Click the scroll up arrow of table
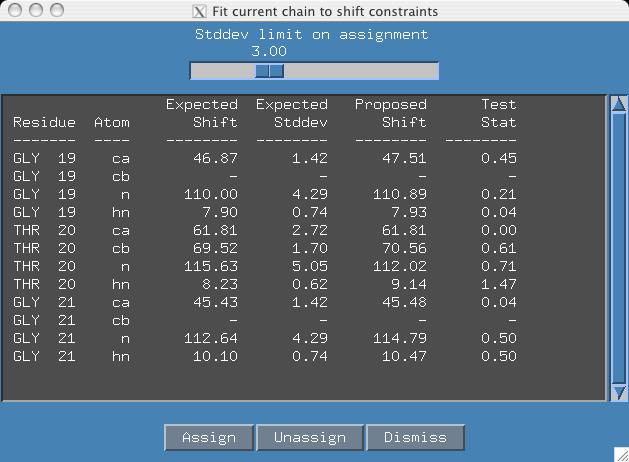Image resolution: width=629 pixels, height=462 pixels. click(618, 105)
